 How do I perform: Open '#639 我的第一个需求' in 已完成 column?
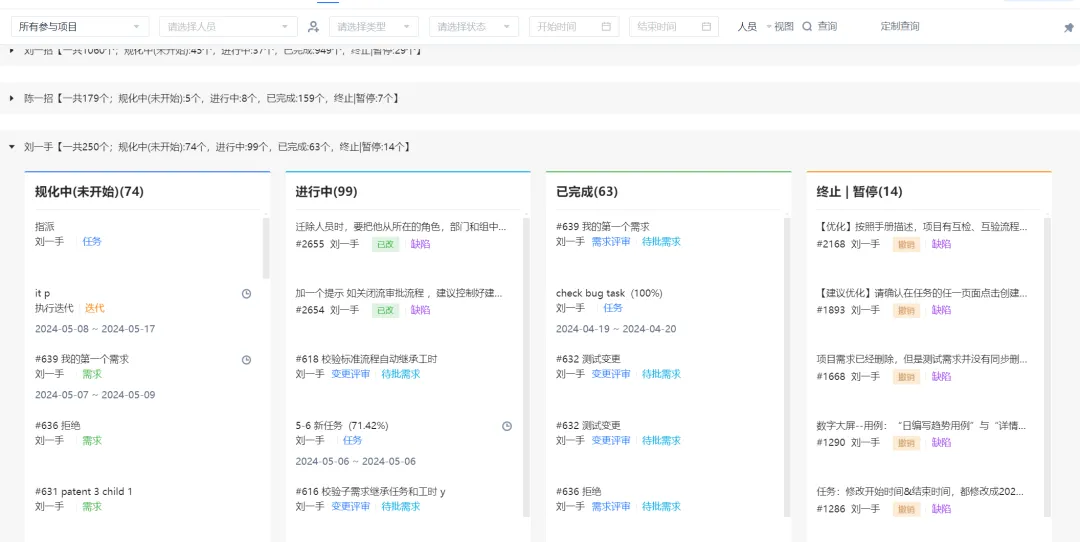point(603,227)
